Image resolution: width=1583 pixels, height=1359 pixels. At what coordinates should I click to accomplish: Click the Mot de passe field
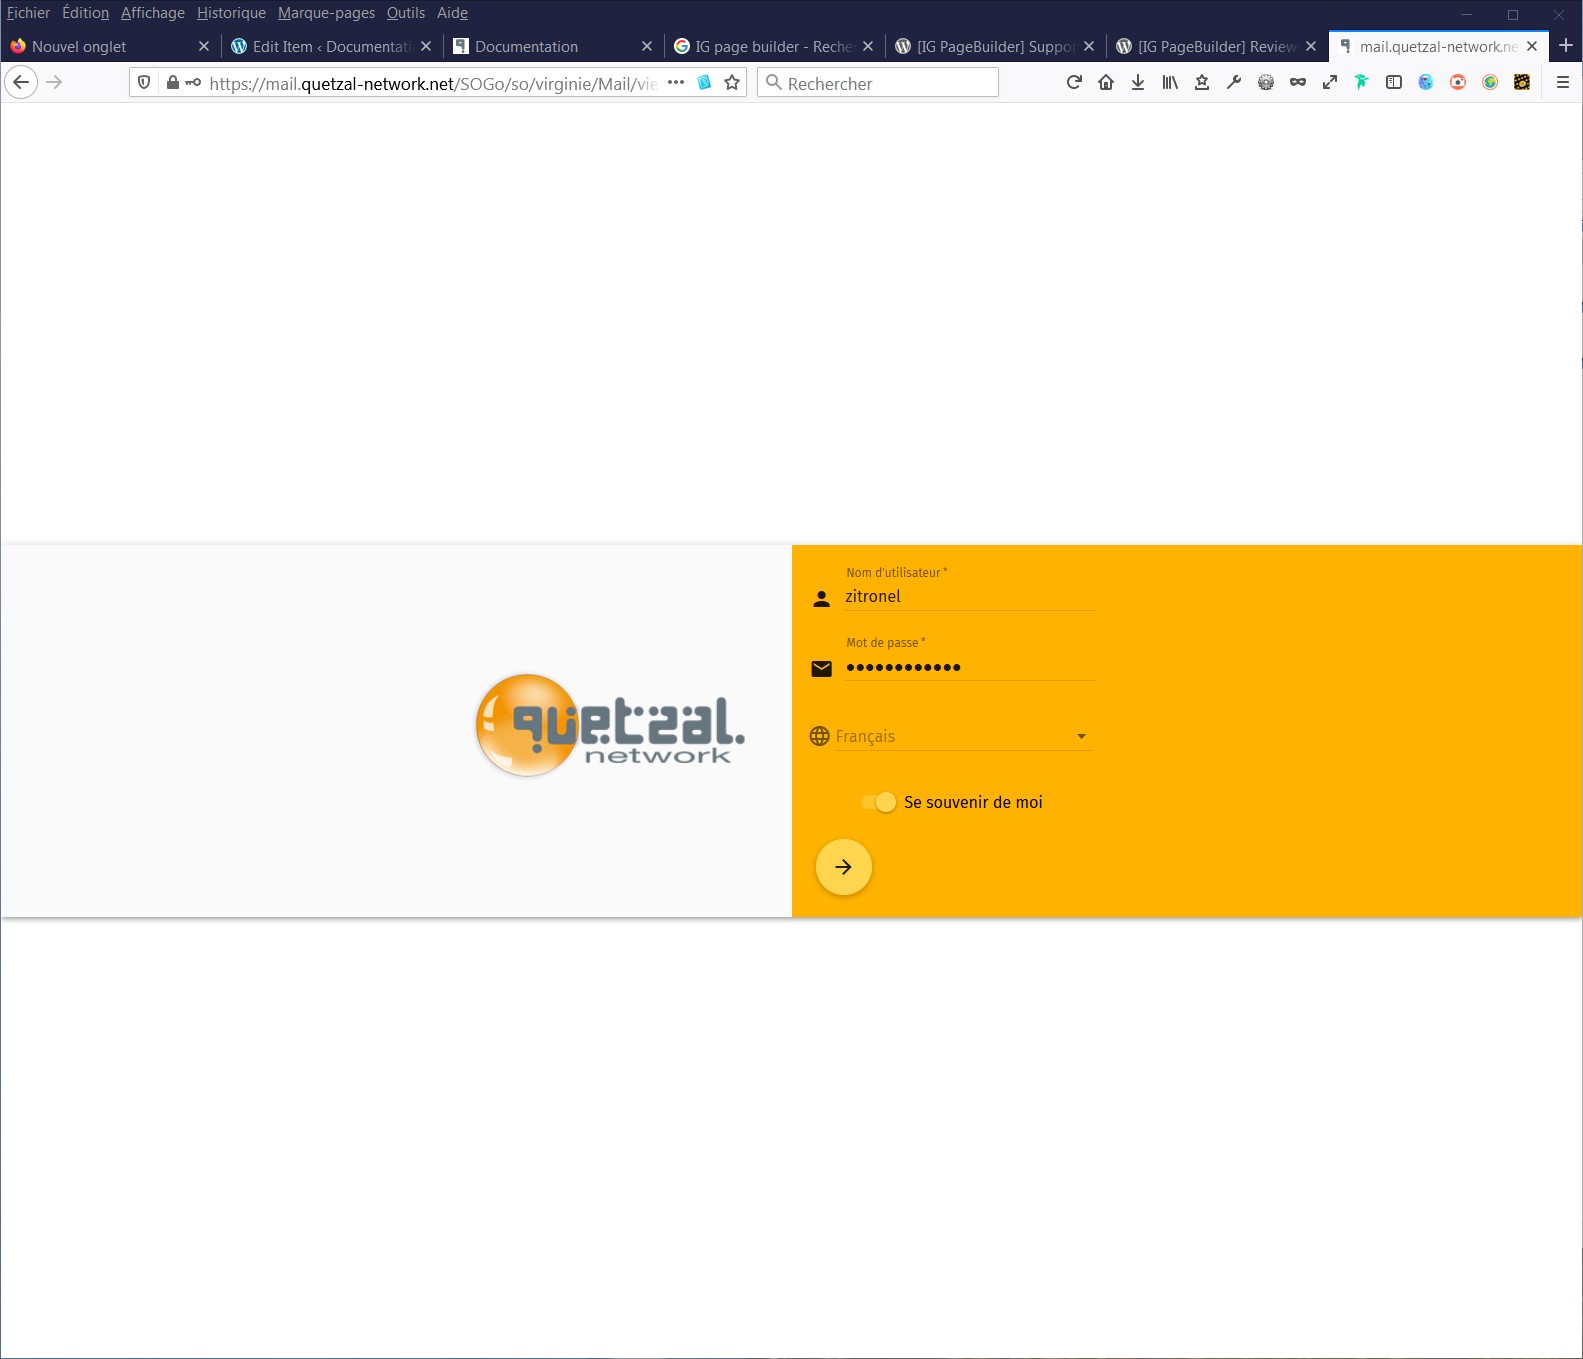click(969, 667)
